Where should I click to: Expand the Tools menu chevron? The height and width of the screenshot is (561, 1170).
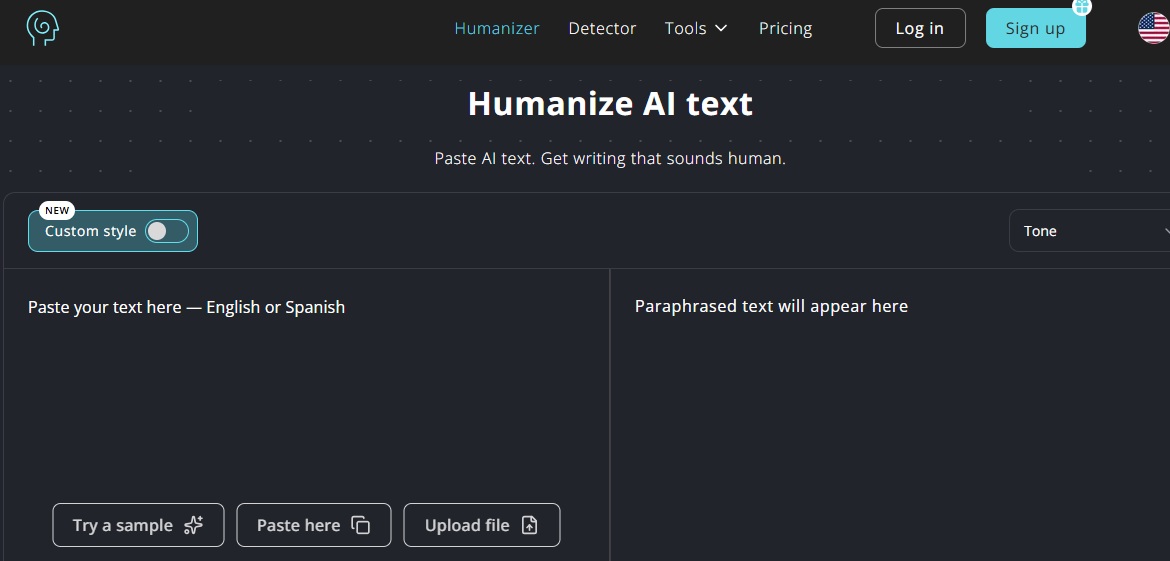721,28
